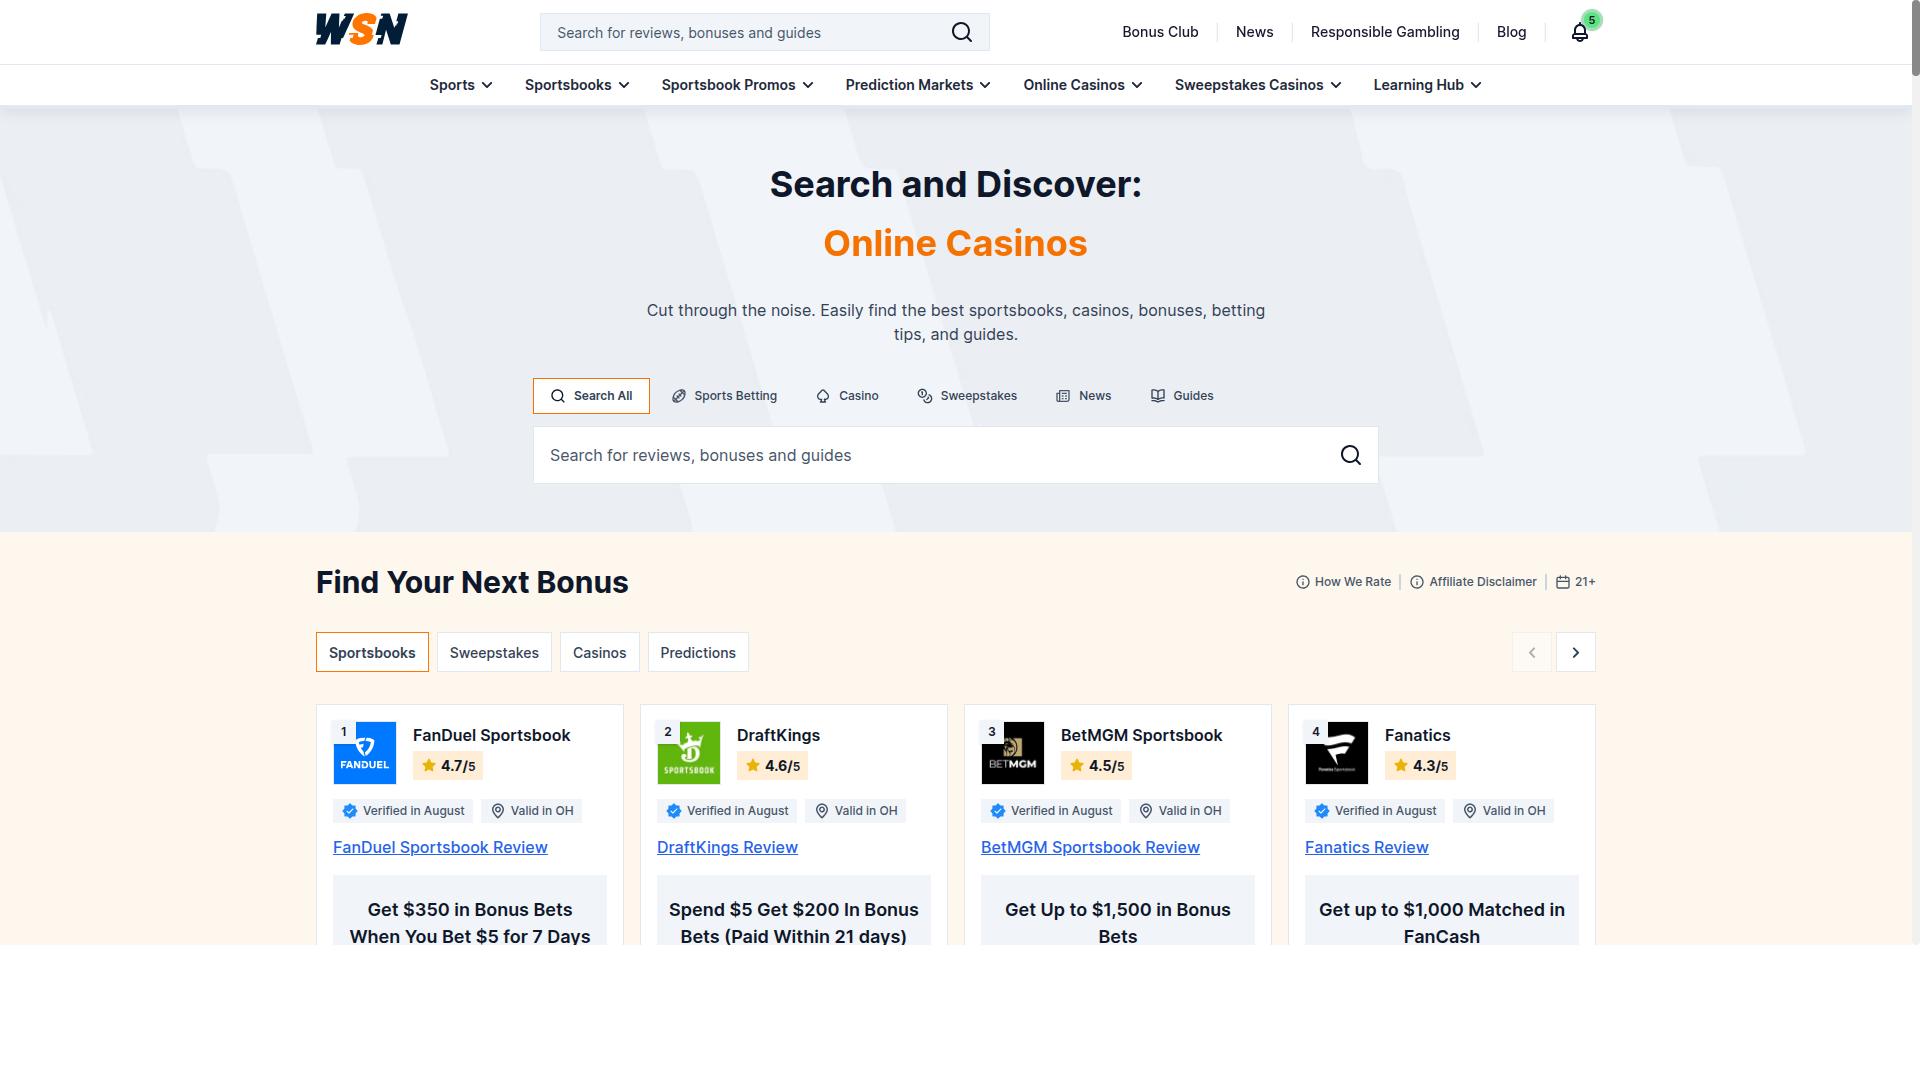Image resolution: width=1920 pixels, height=1080 pixels.
Task: Expand the Sportsbooks menu
Action: [x=577, y=85]
